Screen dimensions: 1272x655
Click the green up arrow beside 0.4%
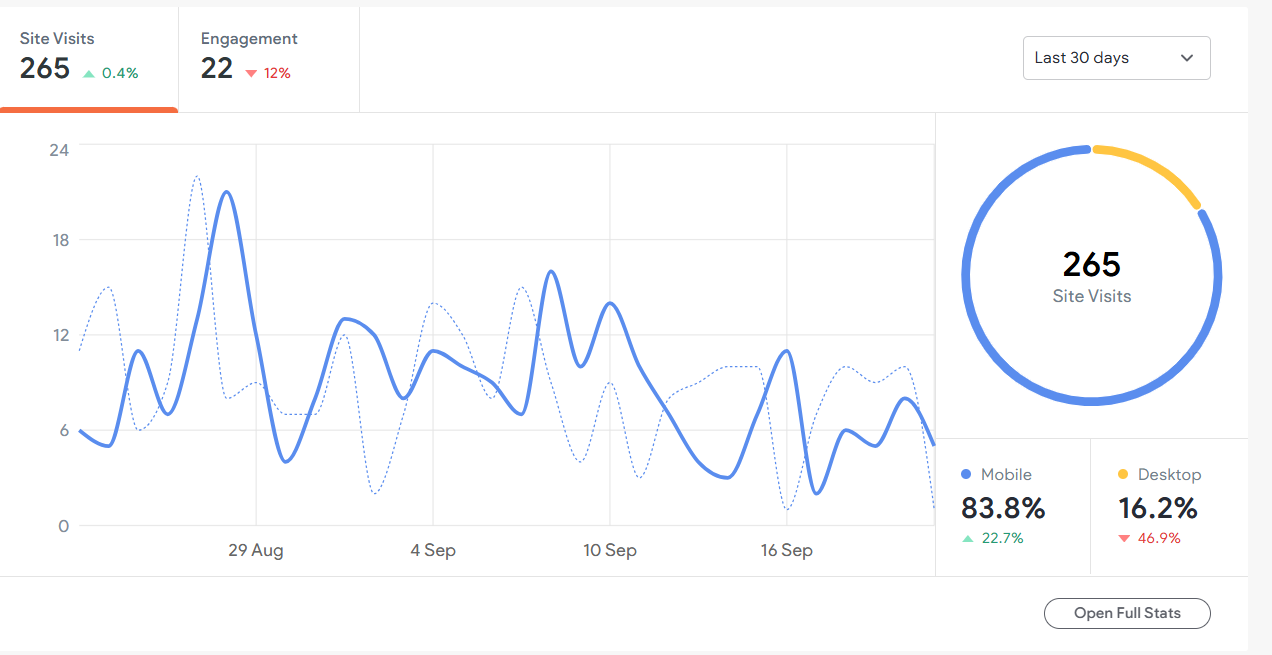89,73
